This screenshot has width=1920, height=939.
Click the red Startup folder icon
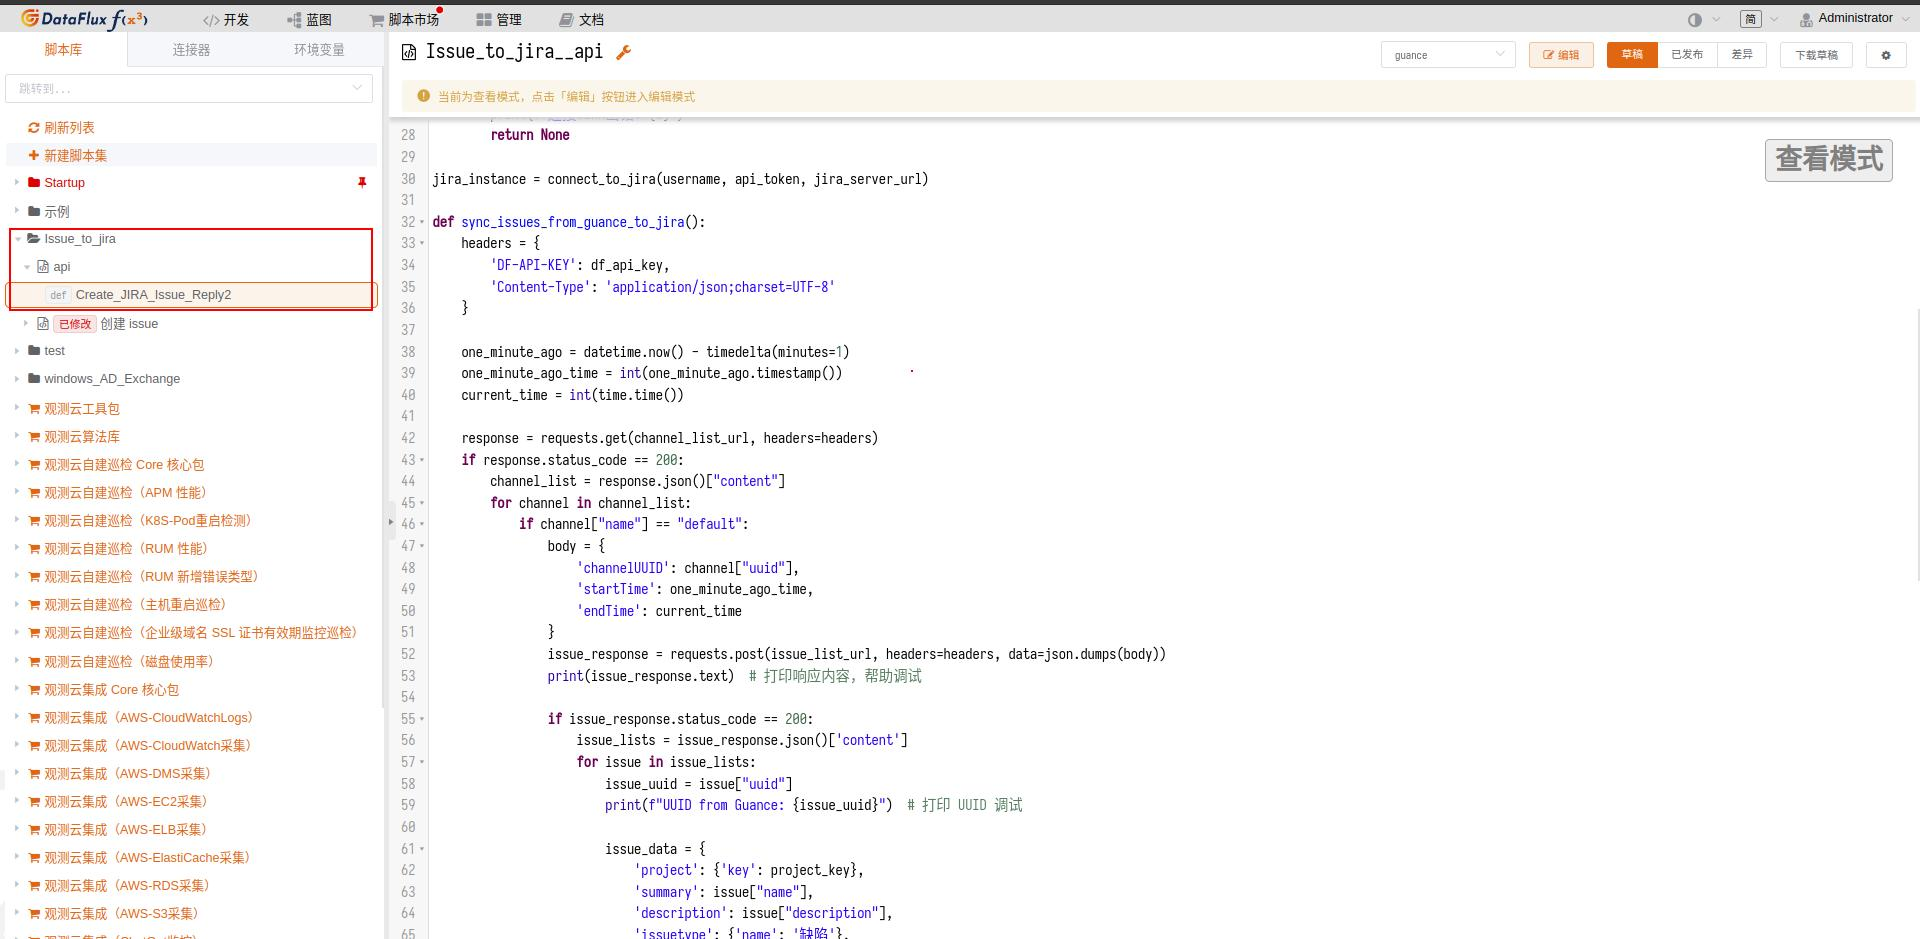[34, 182]
